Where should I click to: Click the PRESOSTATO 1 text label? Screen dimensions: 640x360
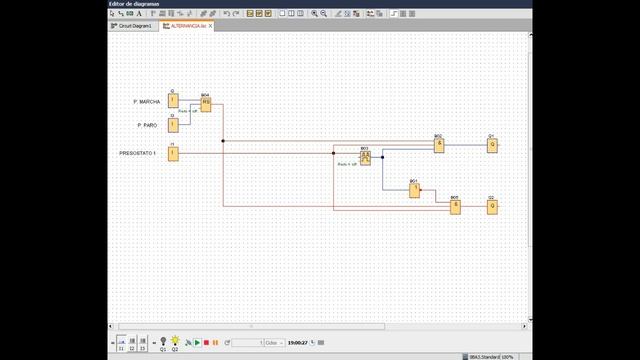(x=137, y=153)
